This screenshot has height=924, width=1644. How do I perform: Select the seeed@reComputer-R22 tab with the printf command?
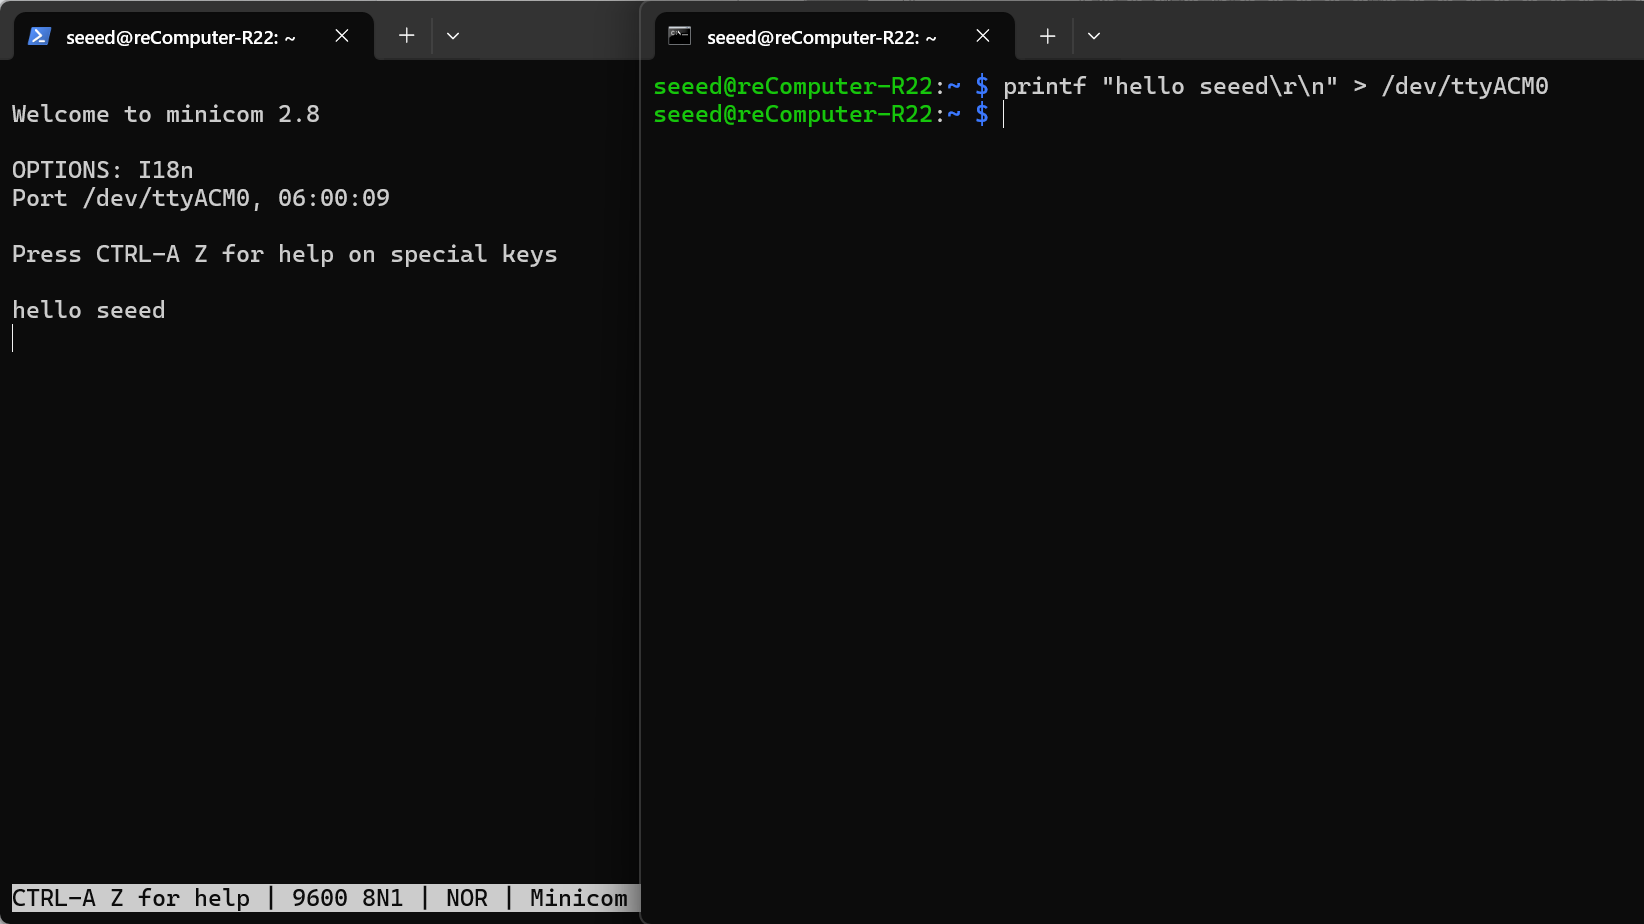(x=821, y=38)
